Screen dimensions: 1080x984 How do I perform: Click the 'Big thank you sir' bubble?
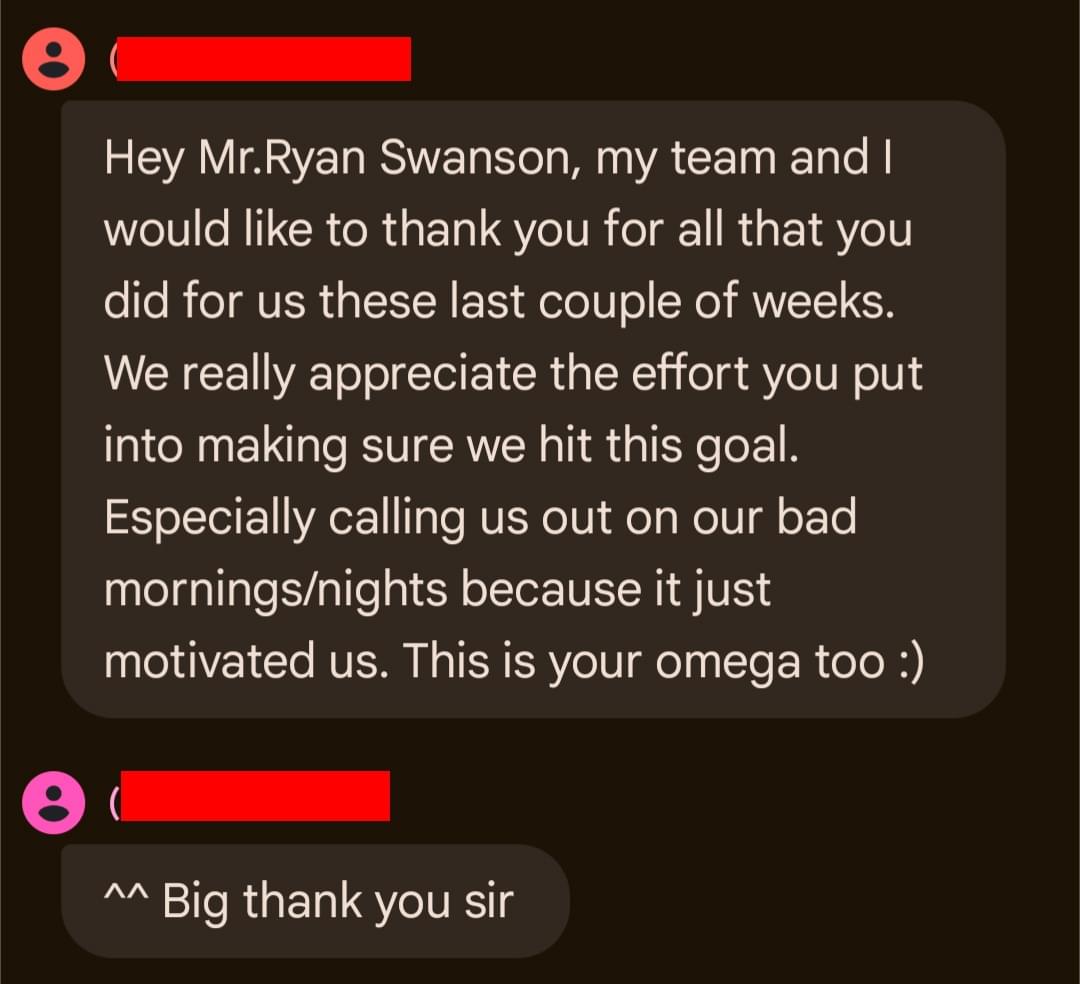(315, 901)
